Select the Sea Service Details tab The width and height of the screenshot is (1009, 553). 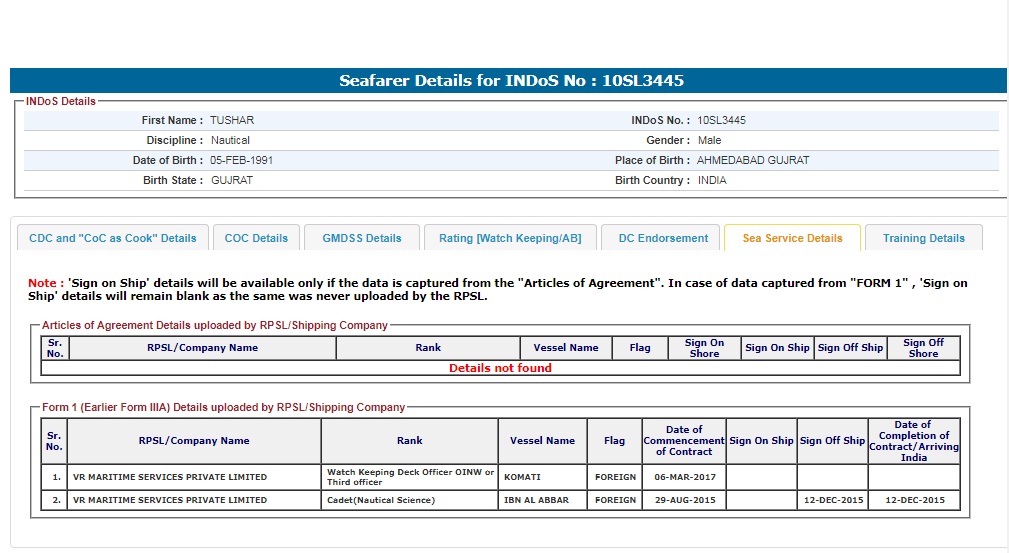tap(792, 238)
